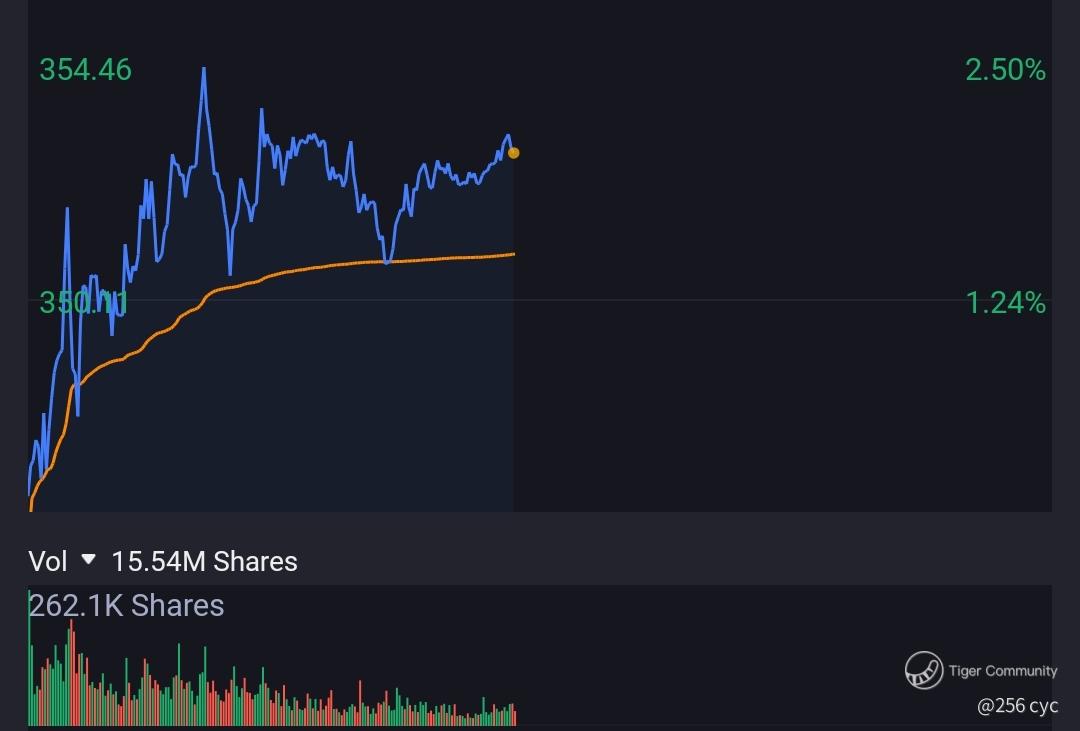Click the Tiger Community logo icon
The height and width of the screenshot is (731, 1080).
coord(924,670)
